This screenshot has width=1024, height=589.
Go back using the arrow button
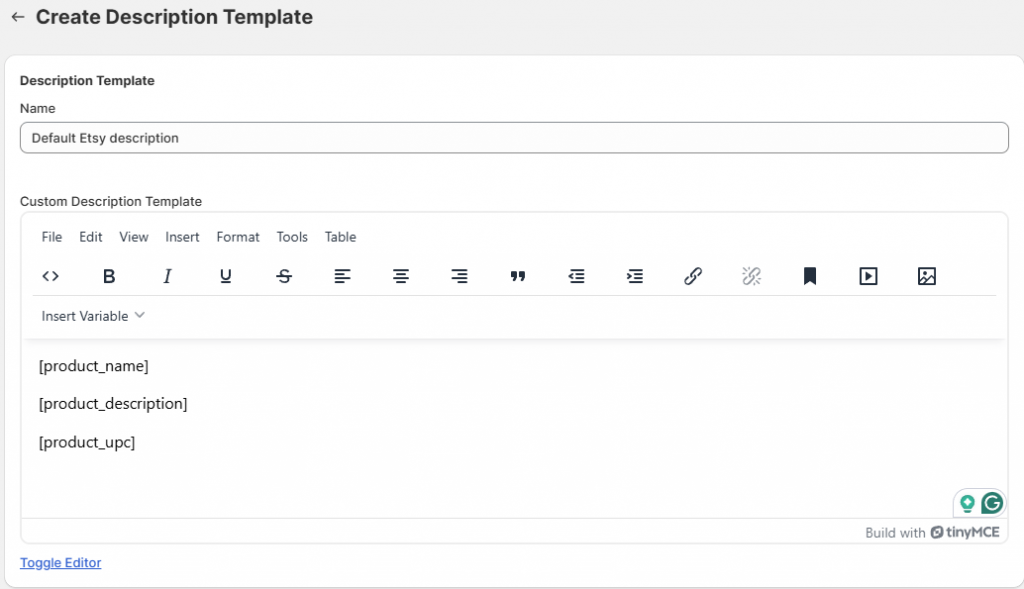tap(17, 17)
